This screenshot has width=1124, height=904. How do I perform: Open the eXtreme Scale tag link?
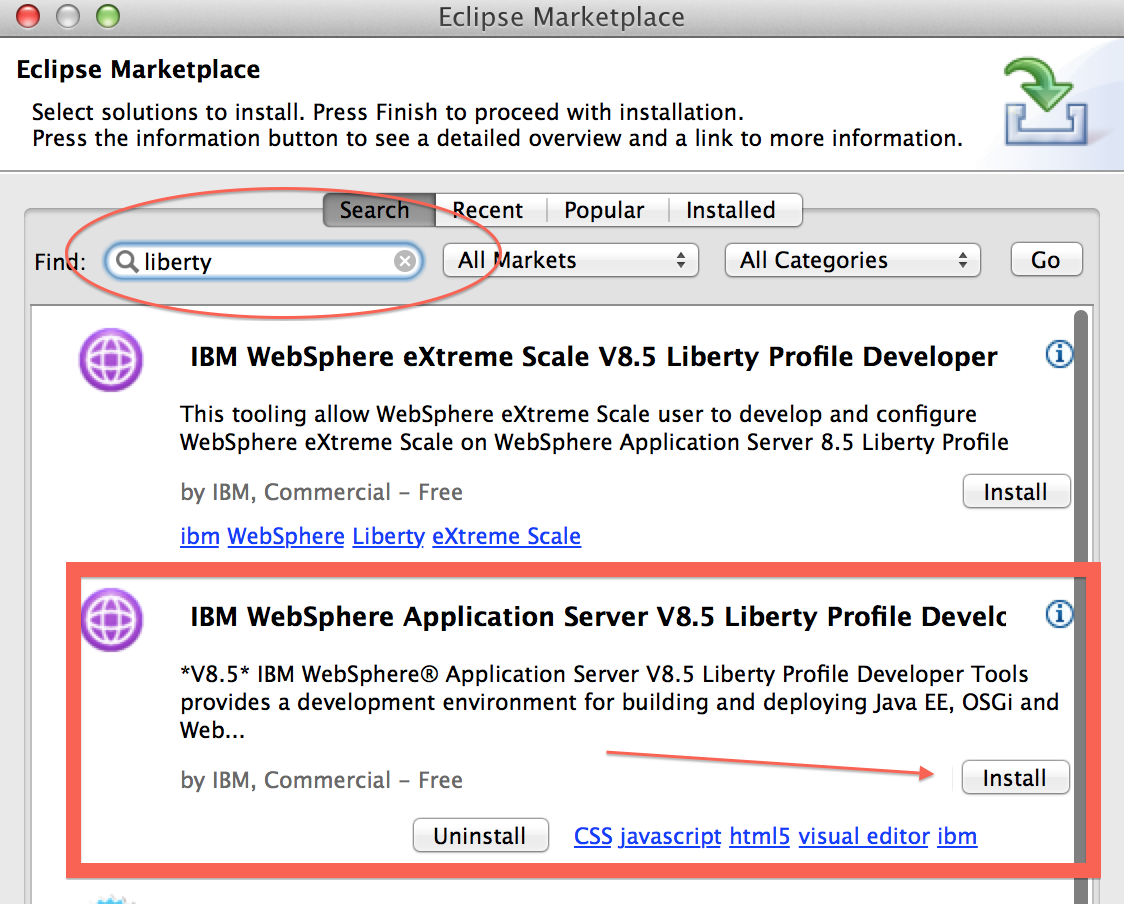pos(507,536)
